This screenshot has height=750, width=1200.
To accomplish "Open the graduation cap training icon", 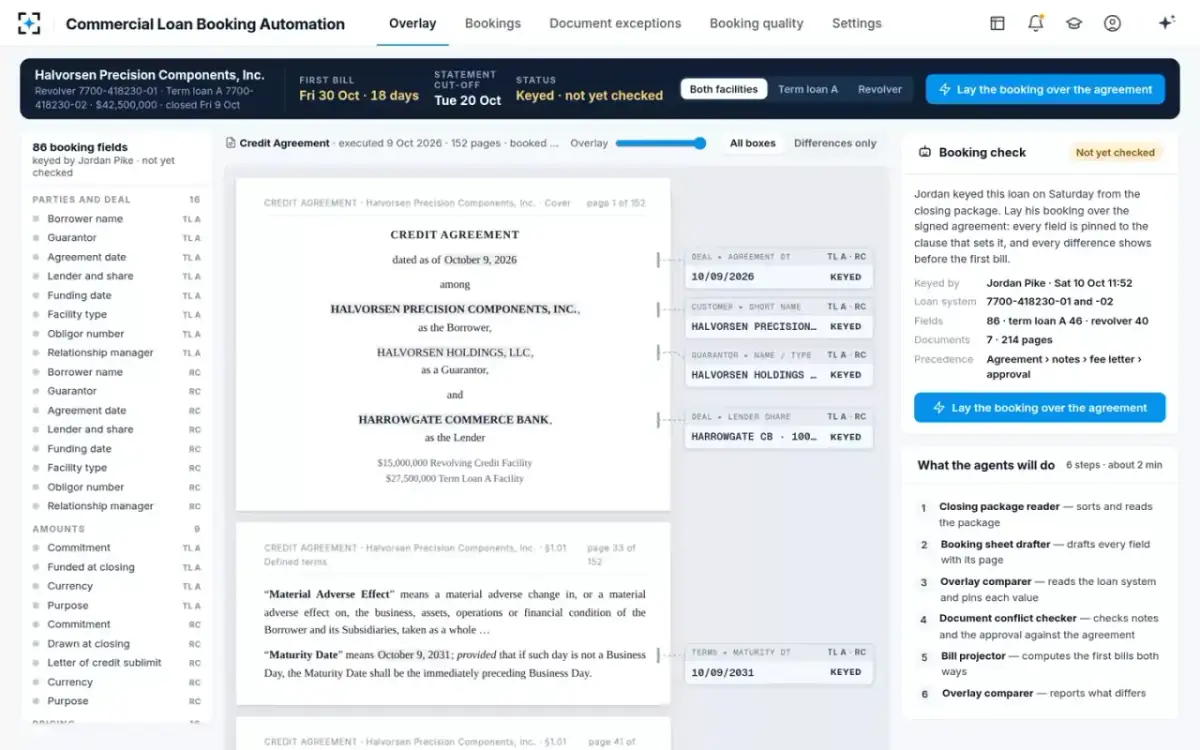I will 1074,23.
